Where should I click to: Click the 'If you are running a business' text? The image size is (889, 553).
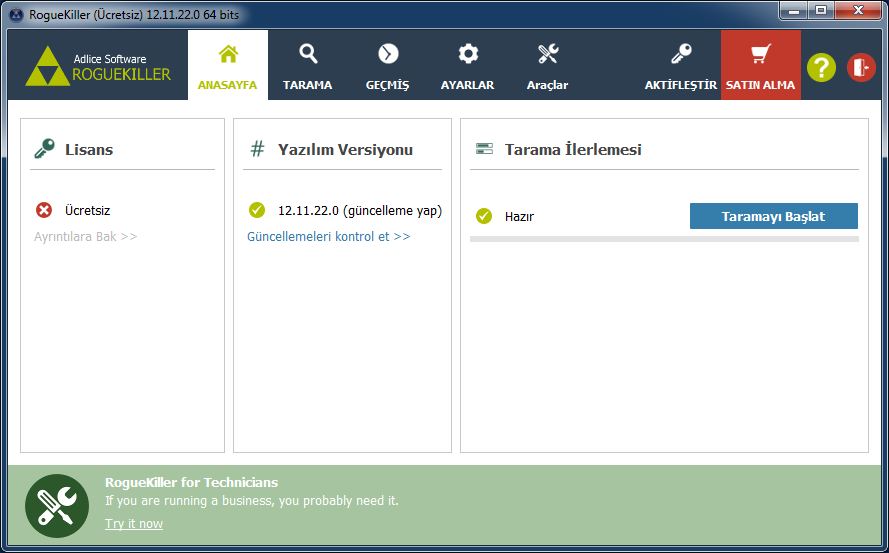tap(252, 501)
